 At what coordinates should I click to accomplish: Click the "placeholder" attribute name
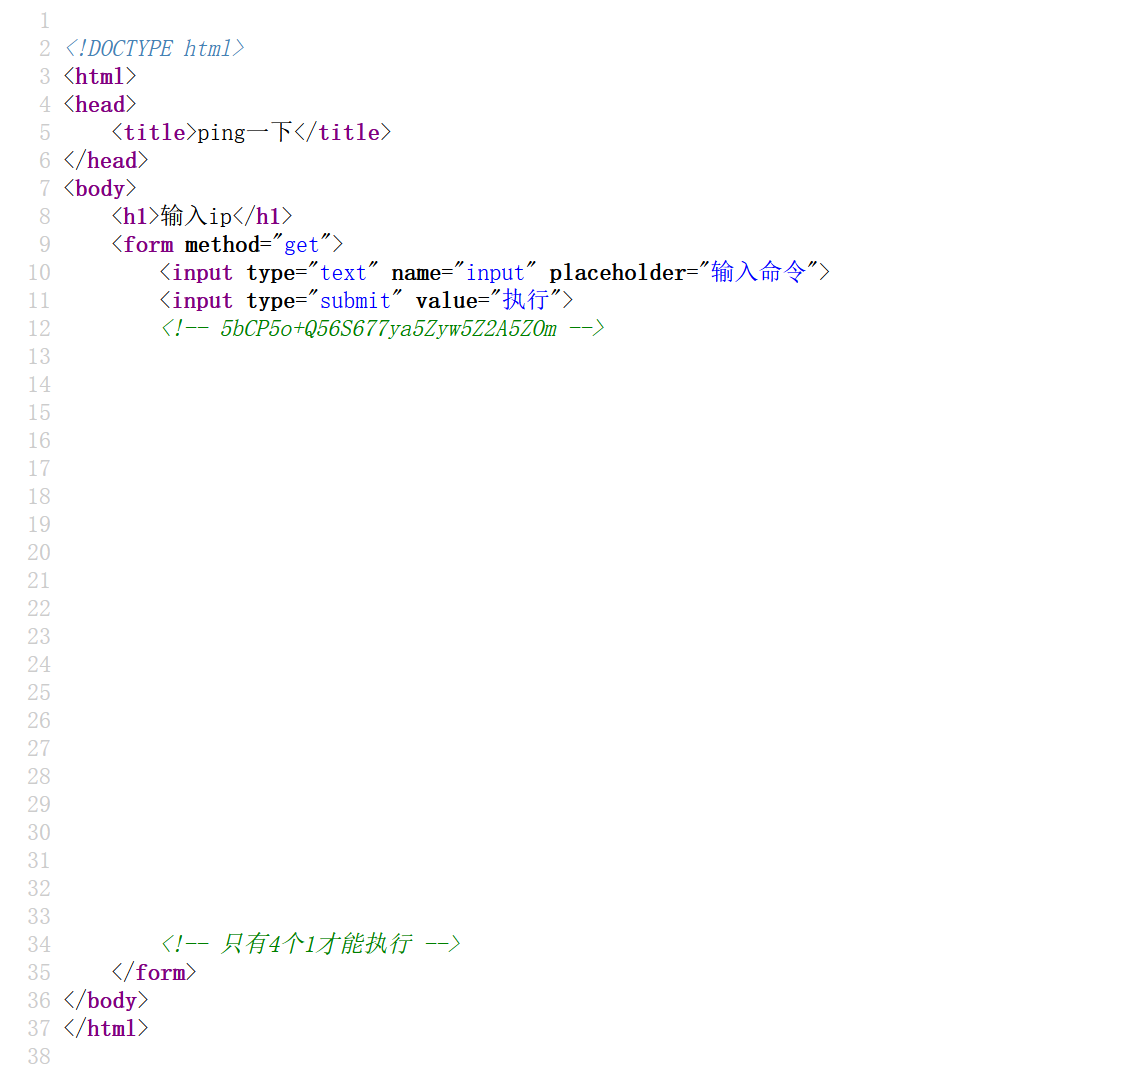617,273
